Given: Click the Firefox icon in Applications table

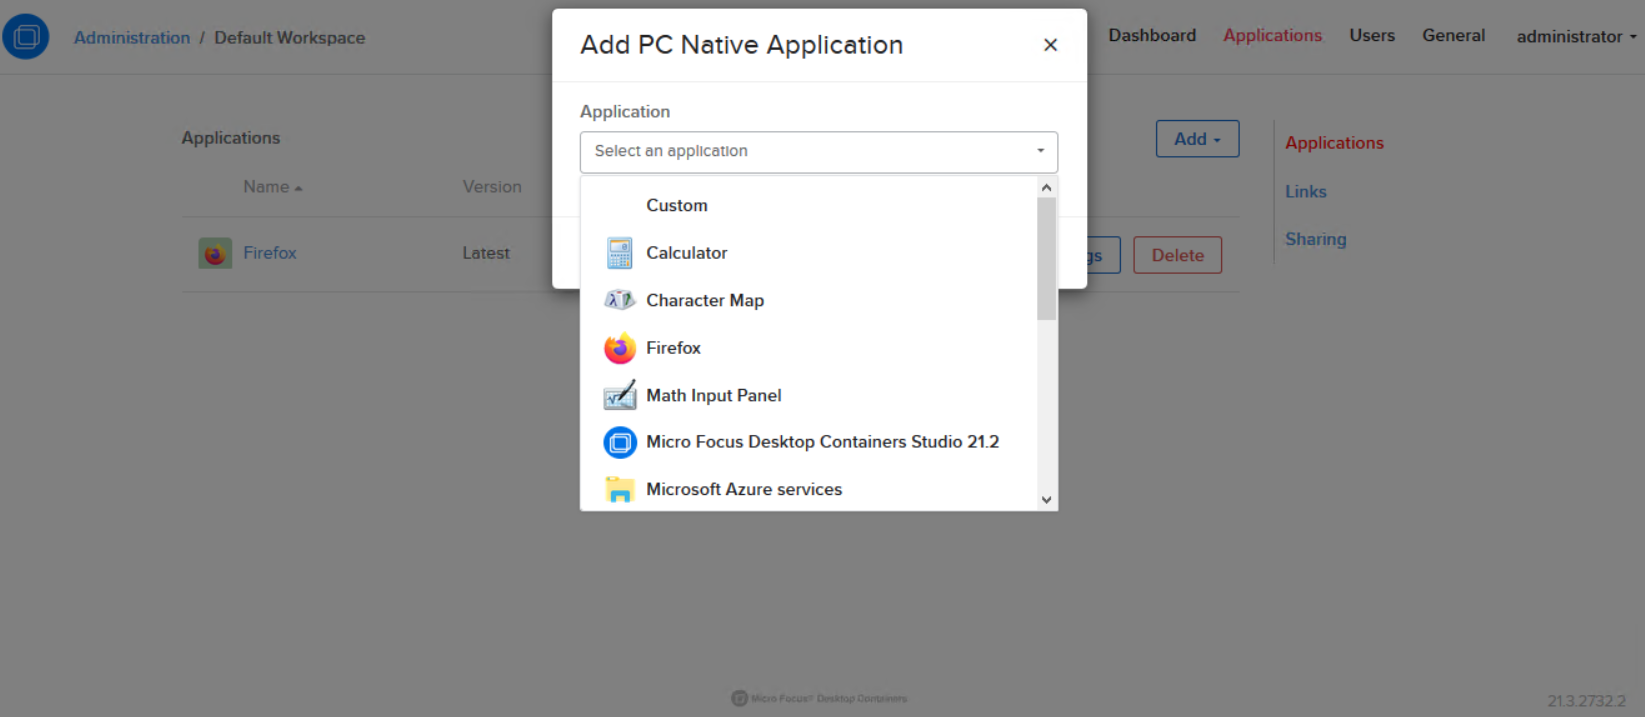Looking at the screenshot, I should (215, 254).
